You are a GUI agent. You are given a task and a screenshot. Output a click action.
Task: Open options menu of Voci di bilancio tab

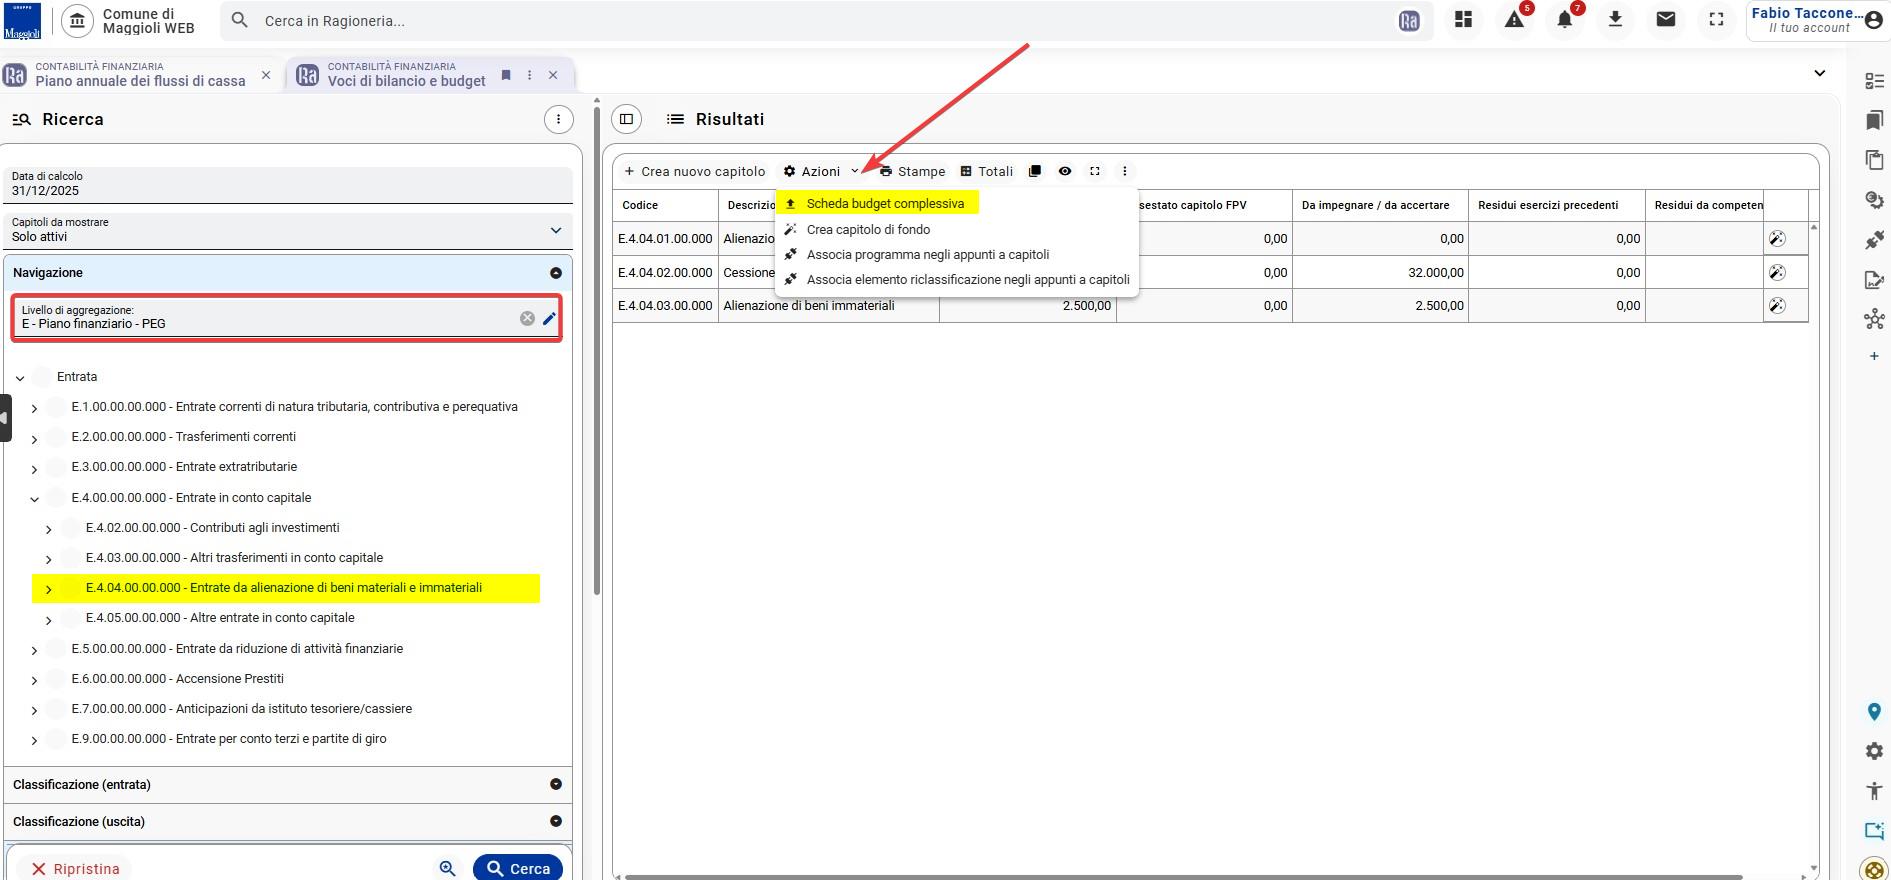coord(530,75)
